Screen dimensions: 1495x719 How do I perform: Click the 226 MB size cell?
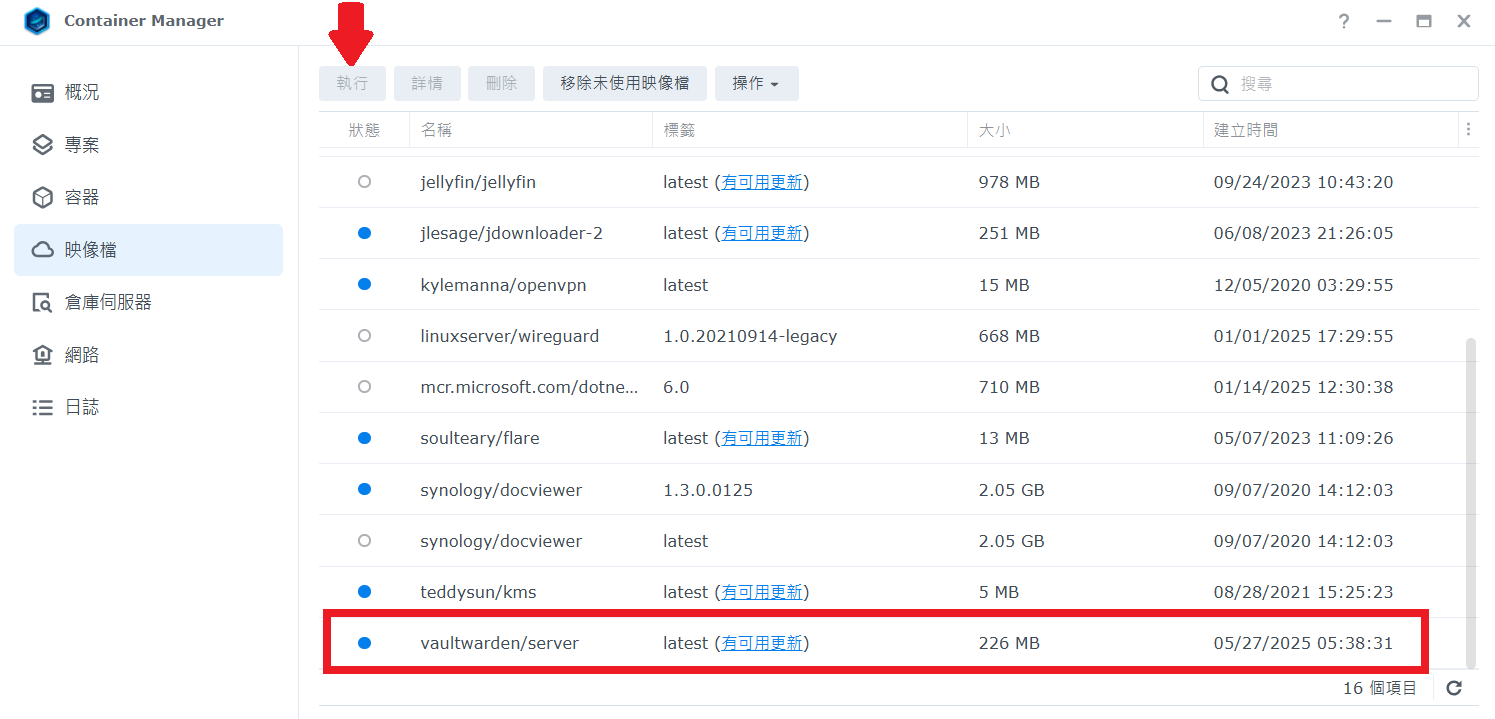tap(1009, 643)
